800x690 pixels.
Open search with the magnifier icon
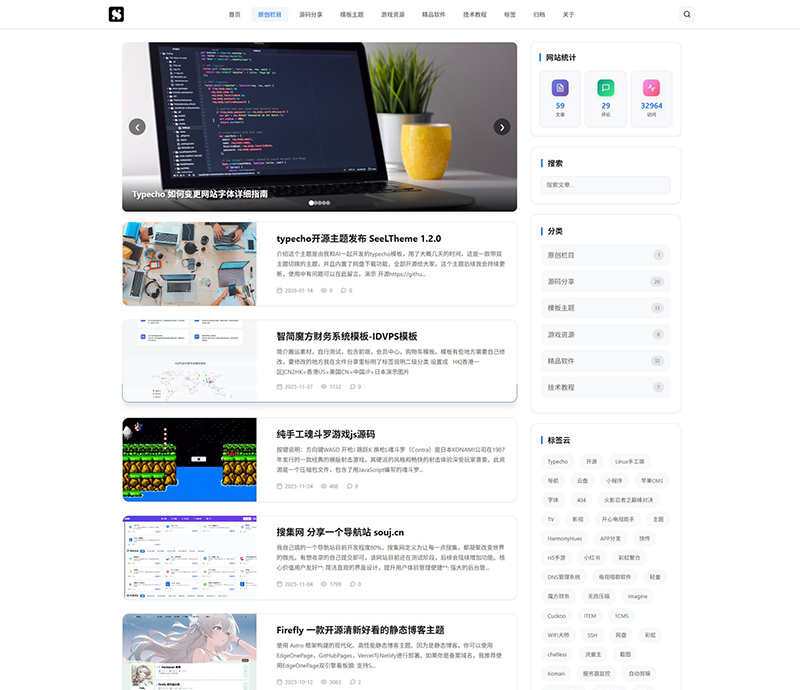pyautogui.click(x=686, y=14)
